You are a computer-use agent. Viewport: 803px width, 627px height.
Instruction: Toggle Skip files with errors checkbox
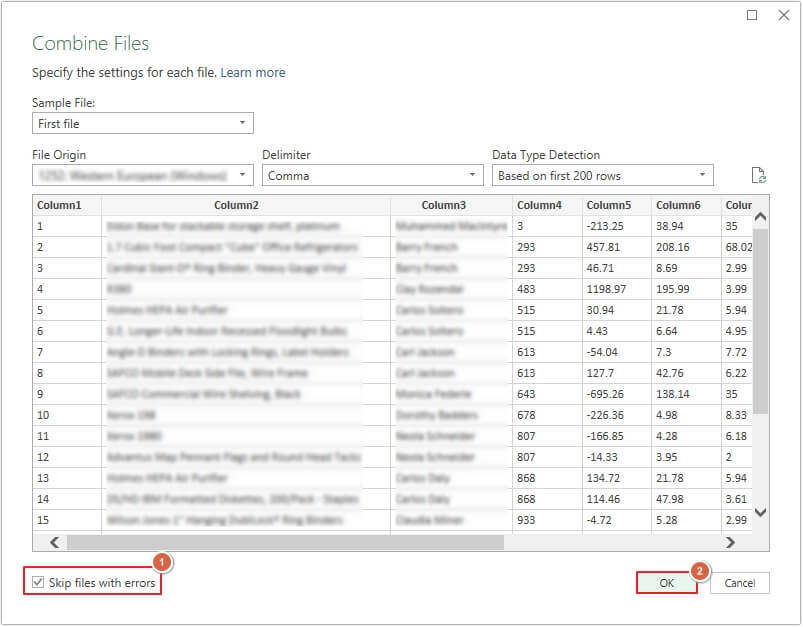pos(39,583)
